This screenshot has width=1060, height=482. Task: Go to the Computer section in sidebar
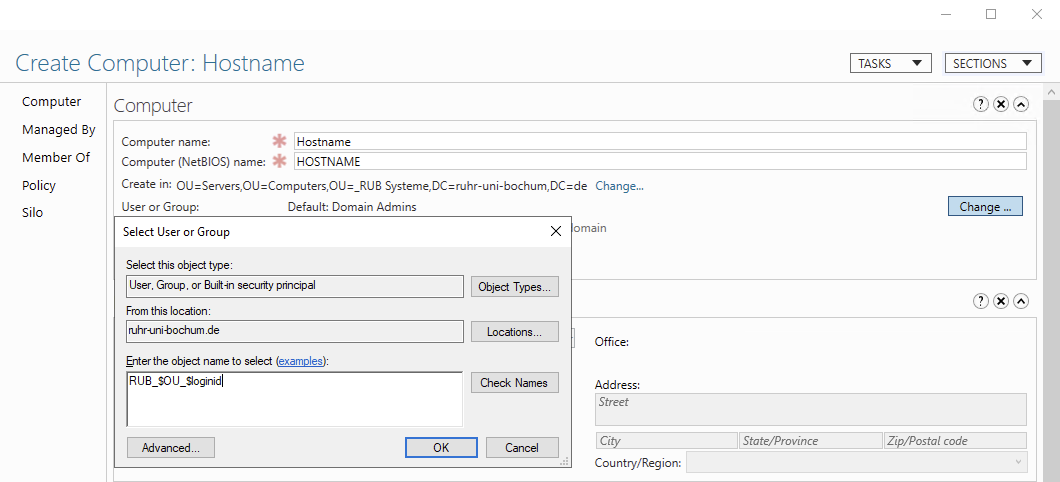tap(51, 101)
